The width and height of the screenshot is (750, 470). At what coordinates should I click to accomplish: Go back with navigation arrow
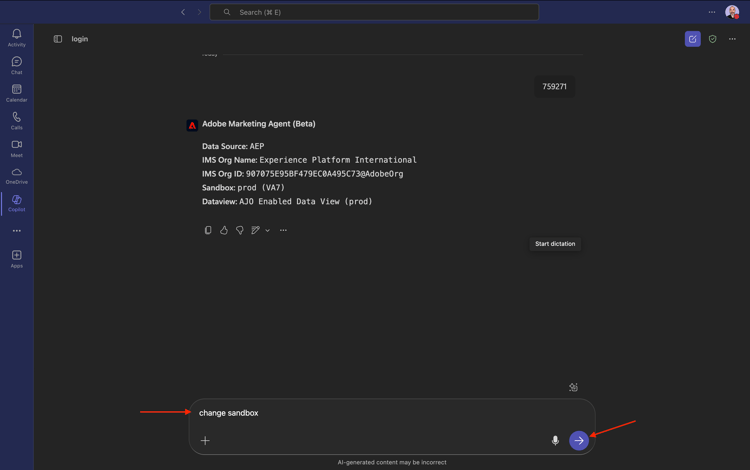pos(183,12)
